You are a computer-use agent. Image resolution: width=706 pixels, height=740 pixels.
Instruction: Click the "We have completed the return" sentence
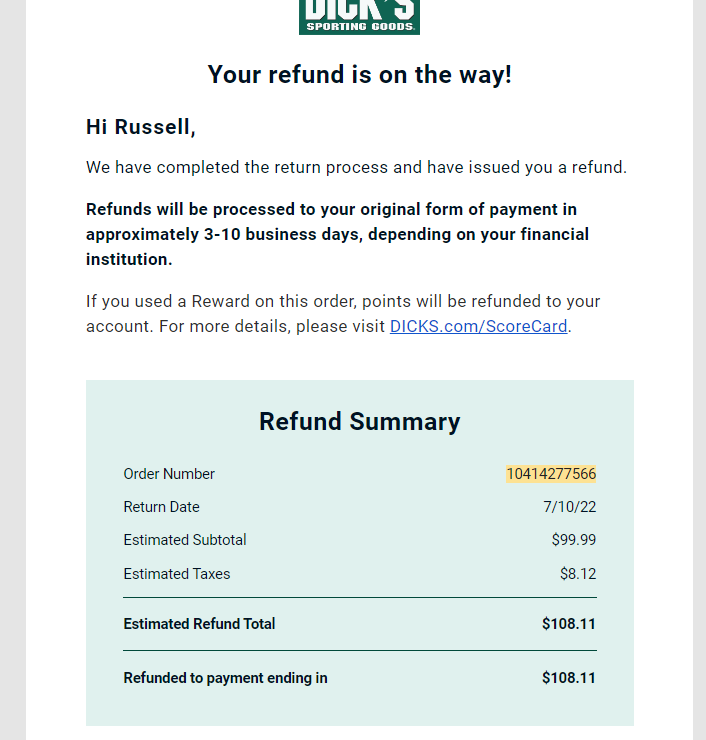pyautogui.click(x=356, y=168)
